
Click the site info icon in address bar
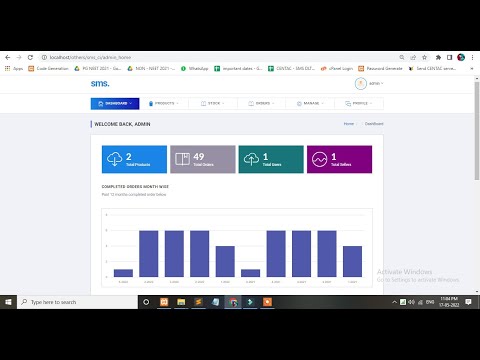[44, 57]
